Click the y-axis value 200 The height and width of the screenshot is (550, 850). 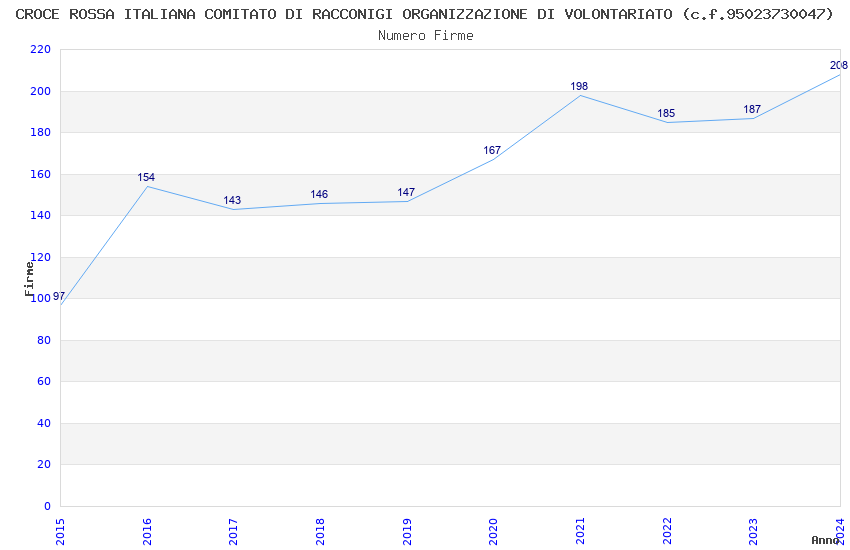pos(41,91)
